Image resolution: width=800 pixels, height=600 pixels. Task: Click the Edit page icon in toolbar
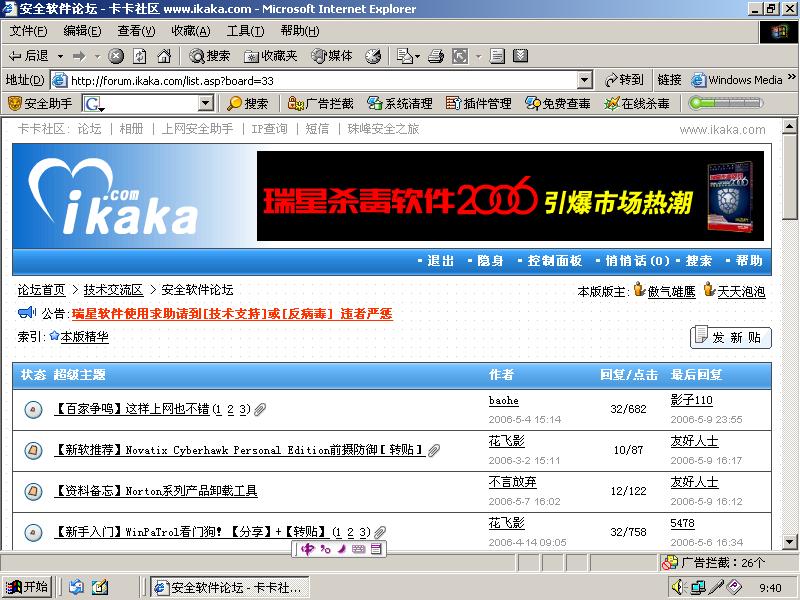(x=460, y=56)
